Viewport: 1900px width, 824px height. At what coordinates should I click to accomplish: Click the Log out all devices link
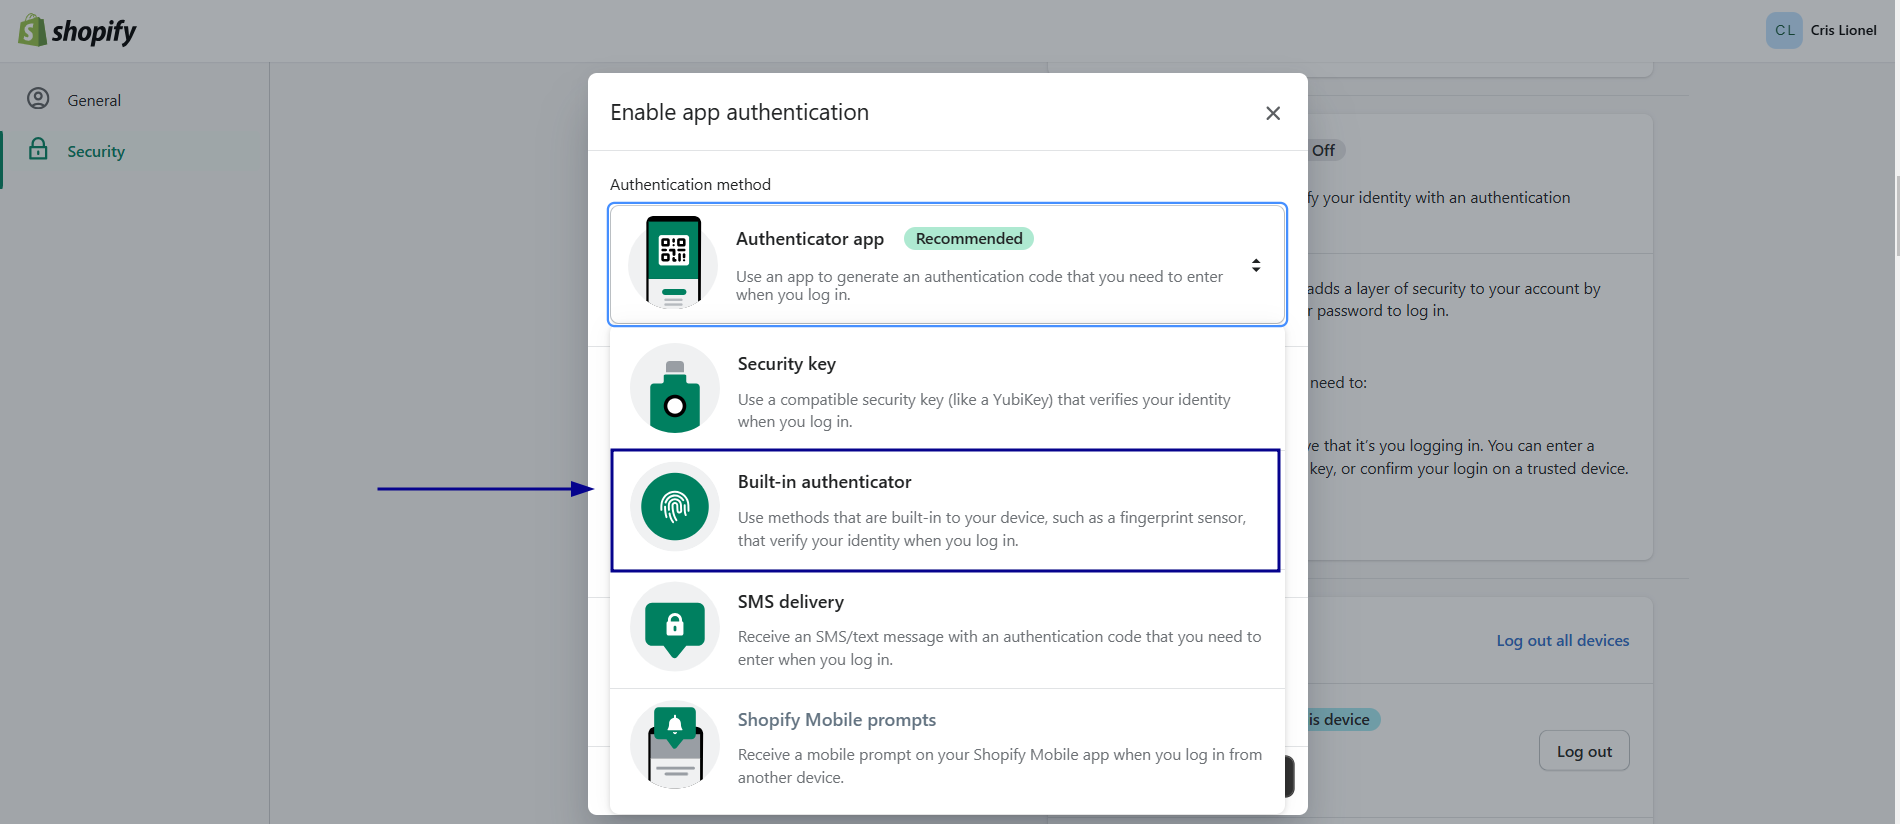click(1563, 641)
